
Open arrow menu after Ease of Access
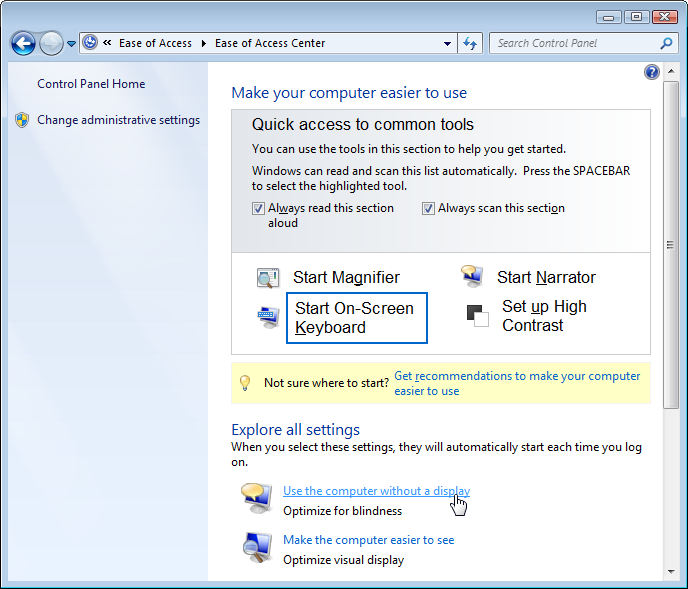[x=204, y=43]
